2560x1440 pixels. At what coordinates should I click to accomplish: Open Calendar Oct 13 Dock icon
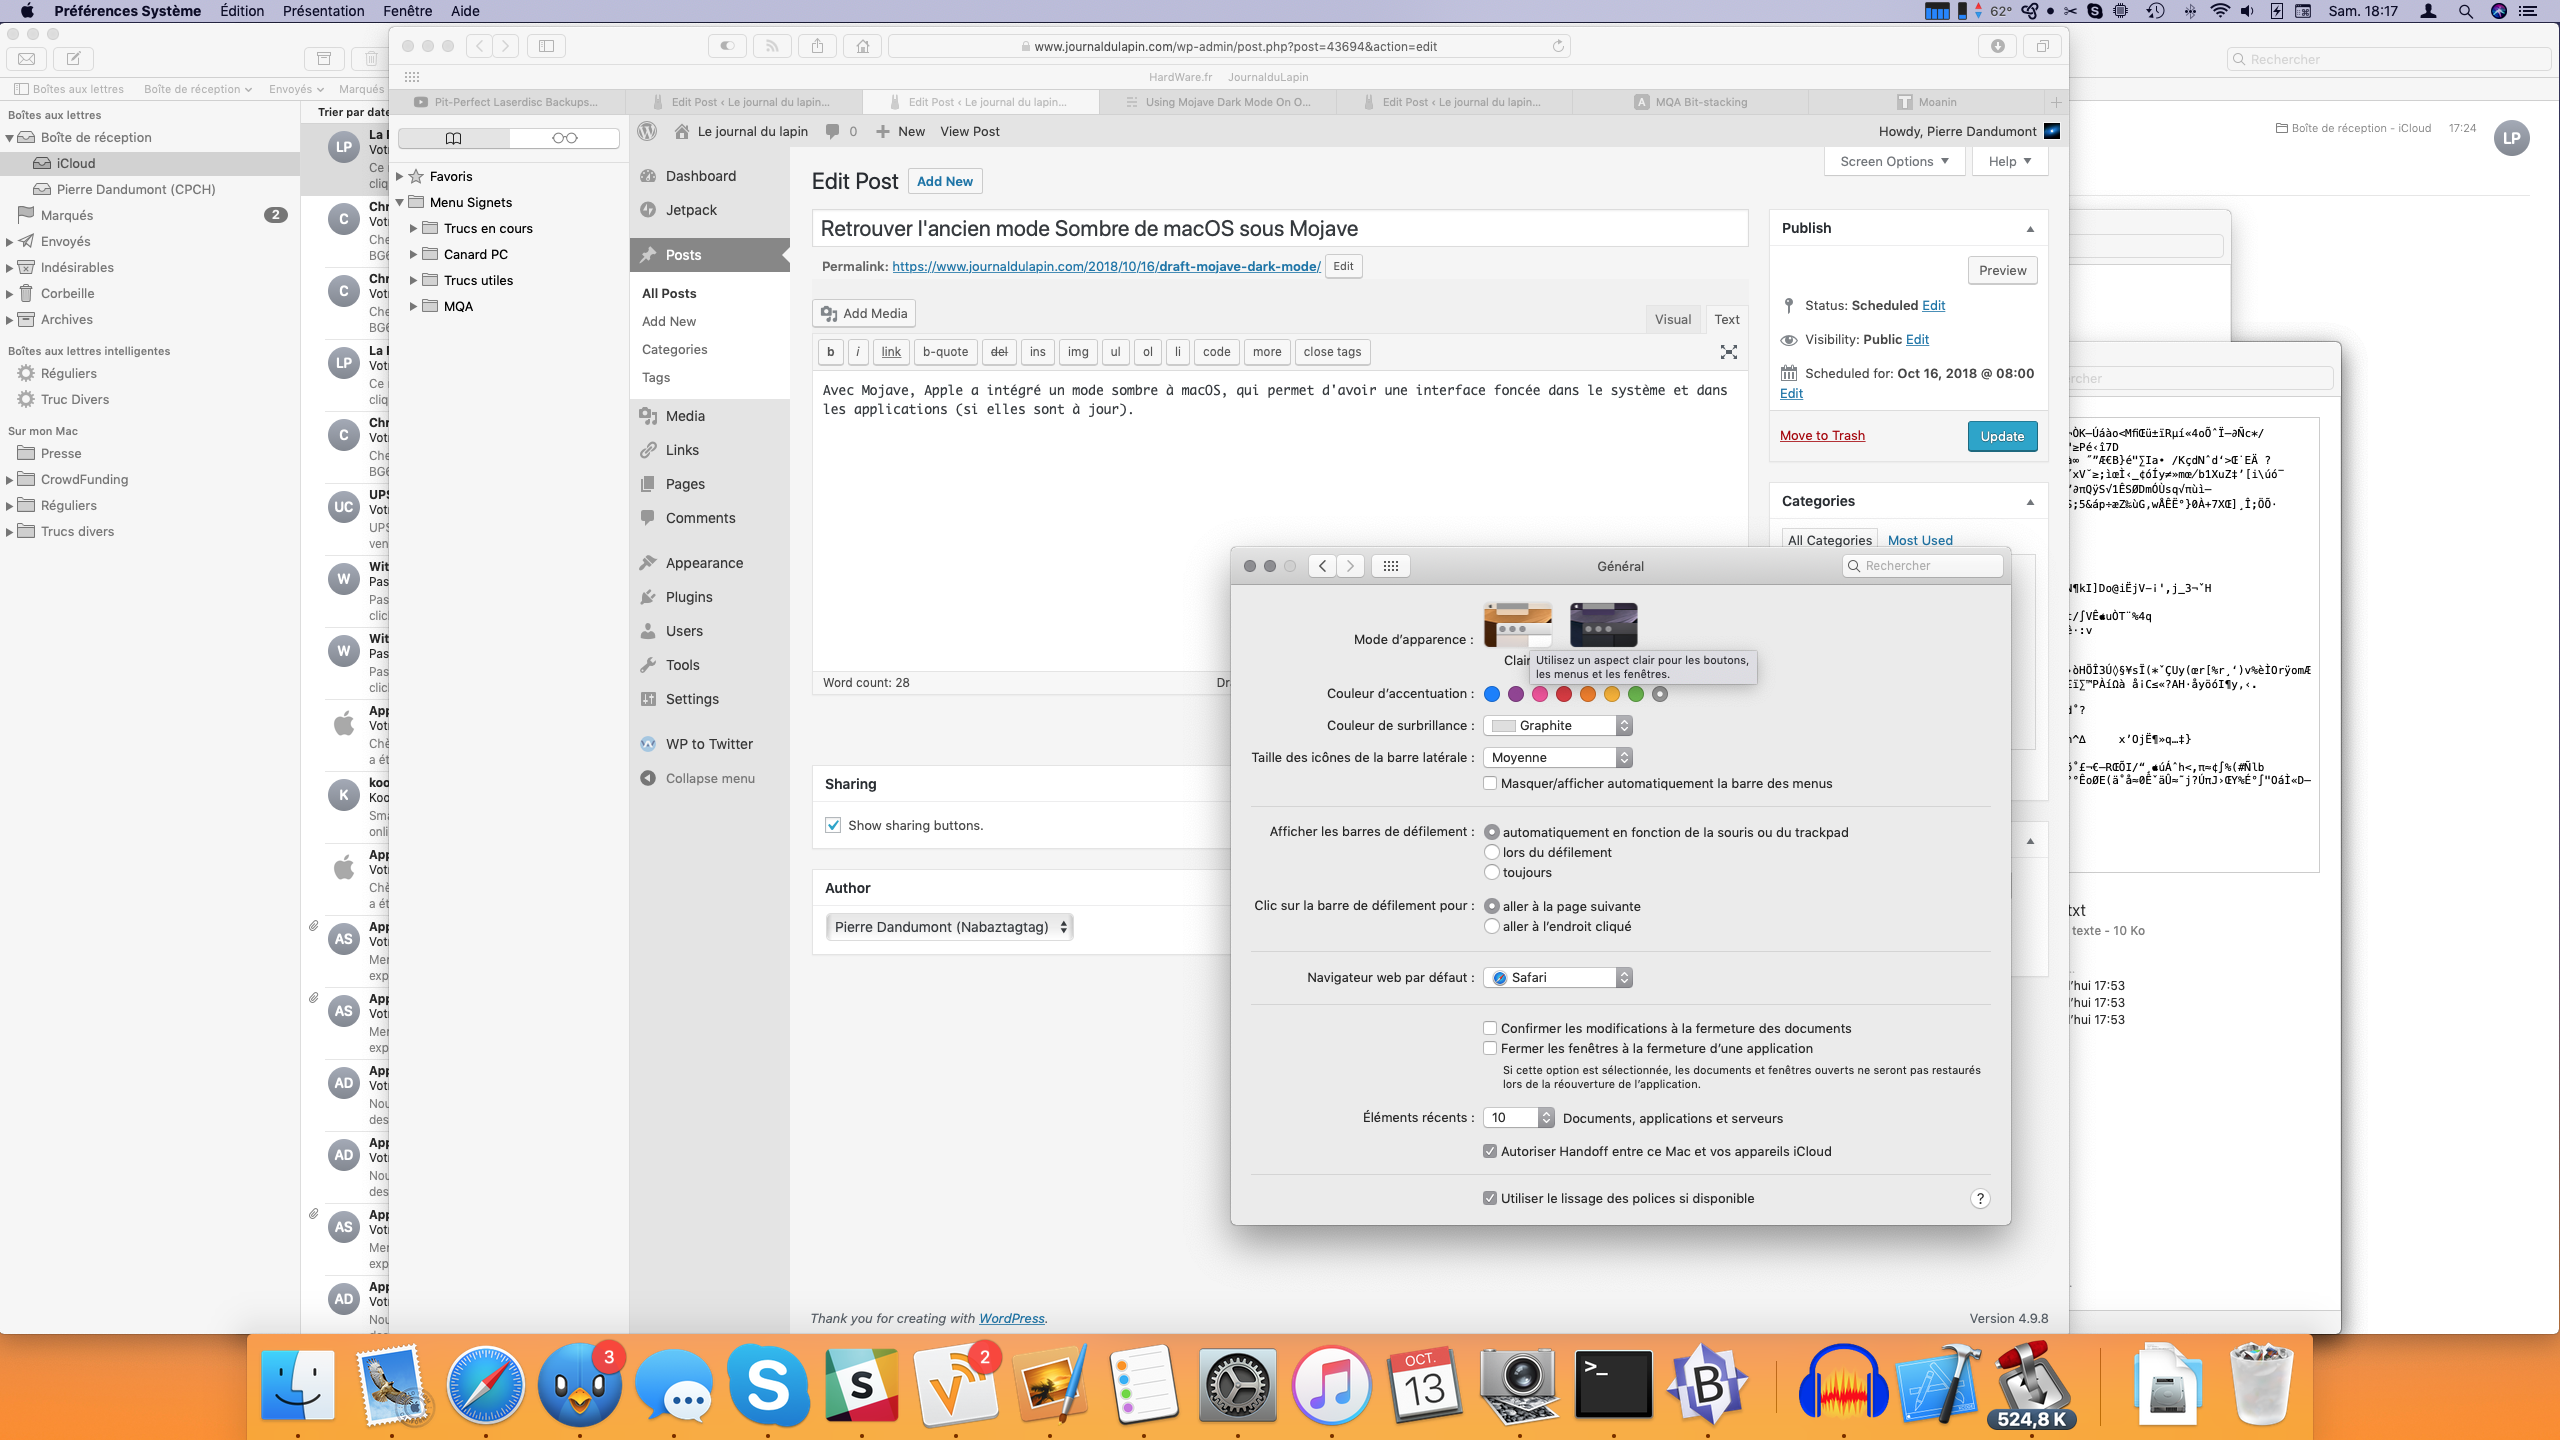[x=1426, y=1386]
